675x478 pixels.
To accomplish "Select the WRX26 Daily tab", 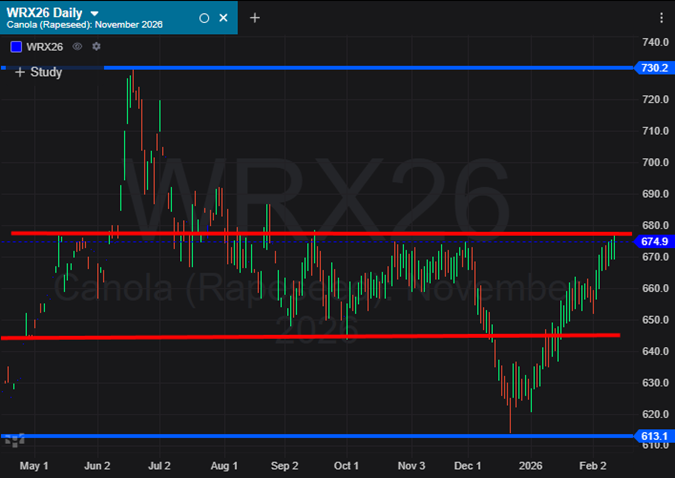I will point(118,17).
